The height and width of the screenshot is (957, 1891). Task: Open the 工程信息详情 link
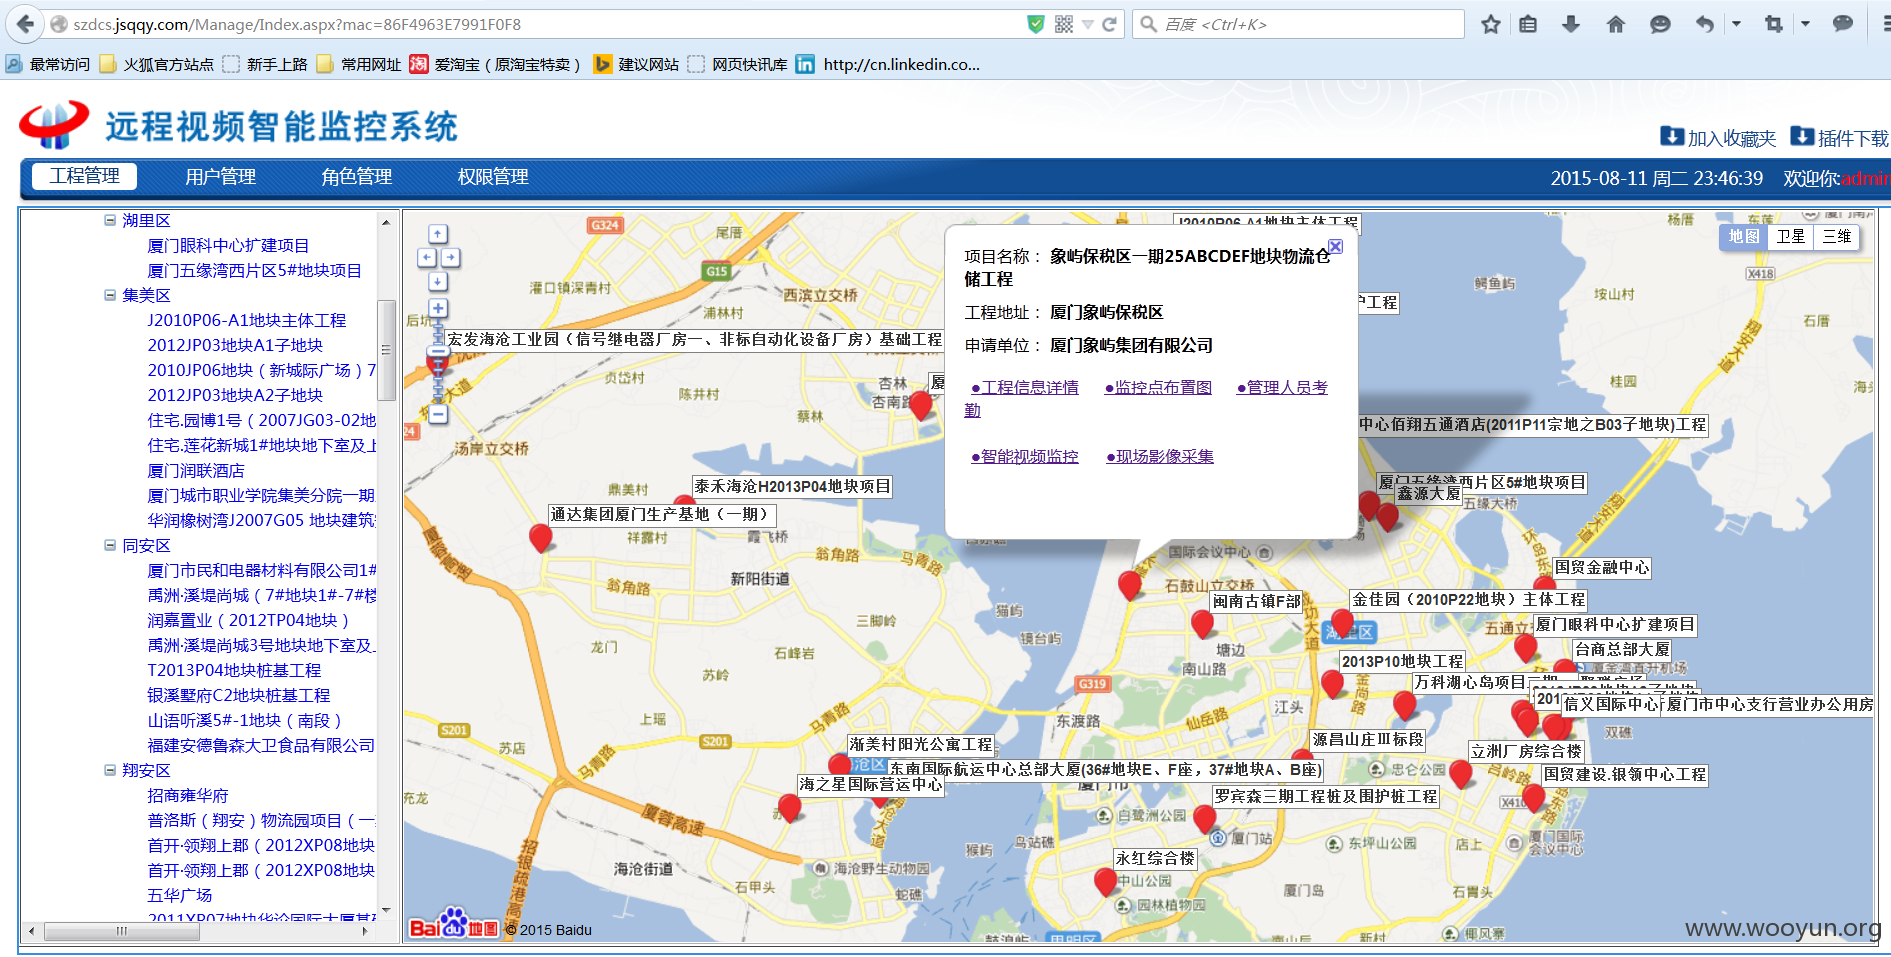[x=1025, y=387]
